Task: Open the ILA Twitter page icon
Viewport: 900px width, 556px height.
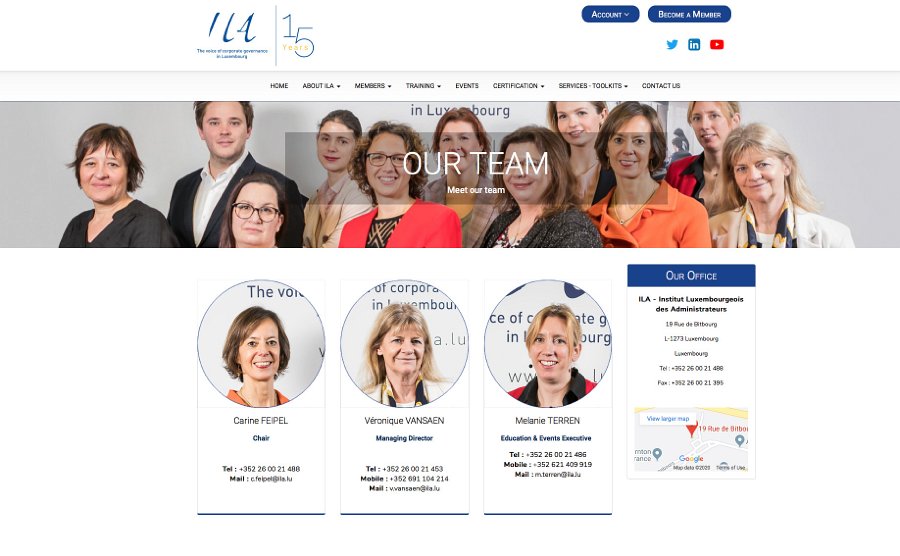Action: click(x=672, y=45)
